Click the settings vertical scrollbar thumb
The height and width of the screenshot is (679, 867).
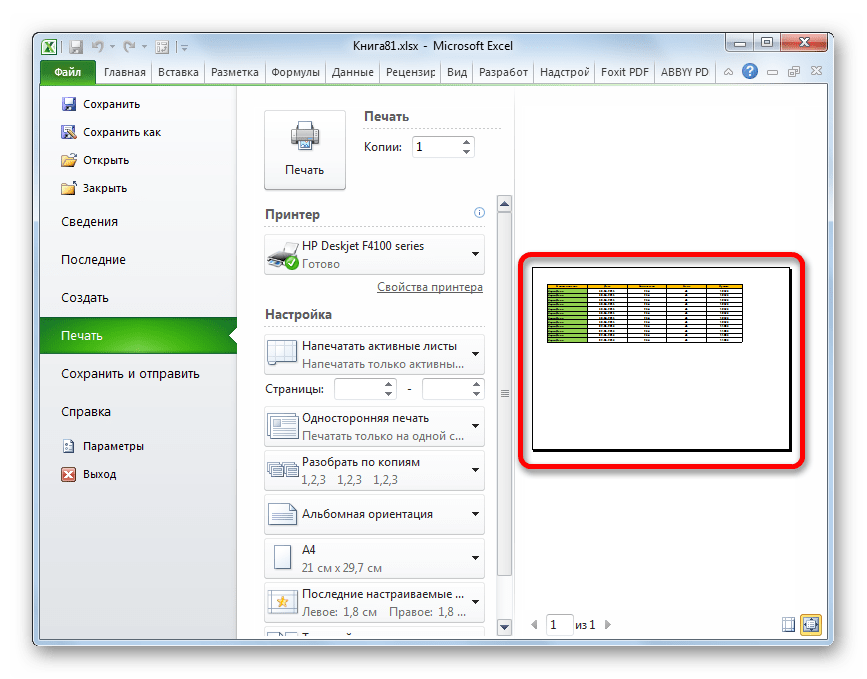point(504,394)
